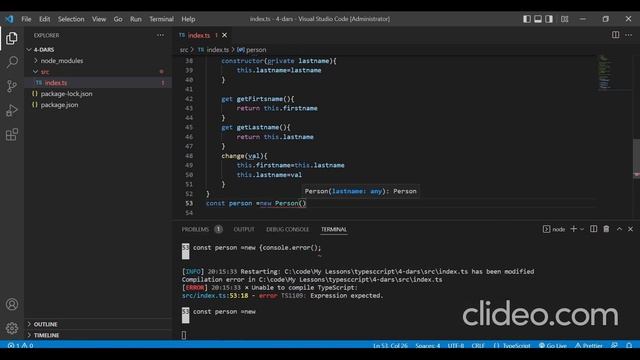Collapse the 4-DARS root folder
Image resolution: width=640 pixels, height=360 pixels.
[98, 49]
